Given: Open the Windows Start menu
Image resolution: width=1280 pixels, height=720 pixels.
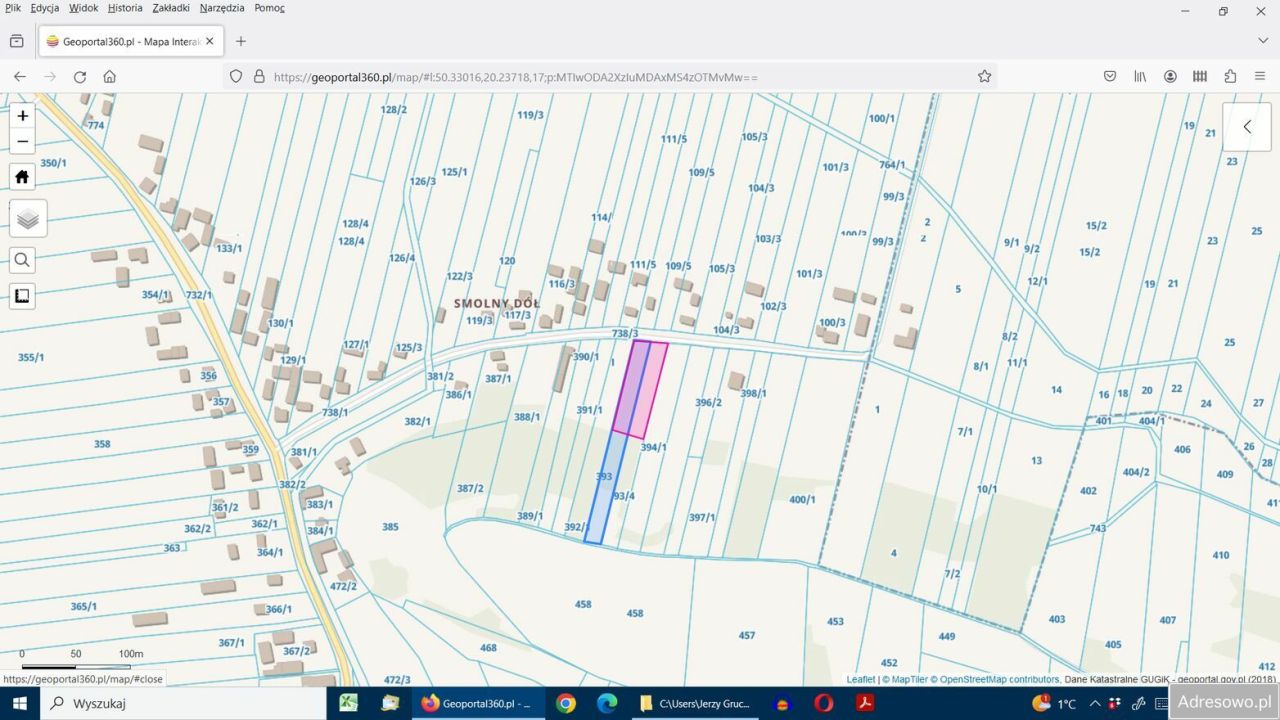Looking at the screenshot, I should click(x=20, y=703).
